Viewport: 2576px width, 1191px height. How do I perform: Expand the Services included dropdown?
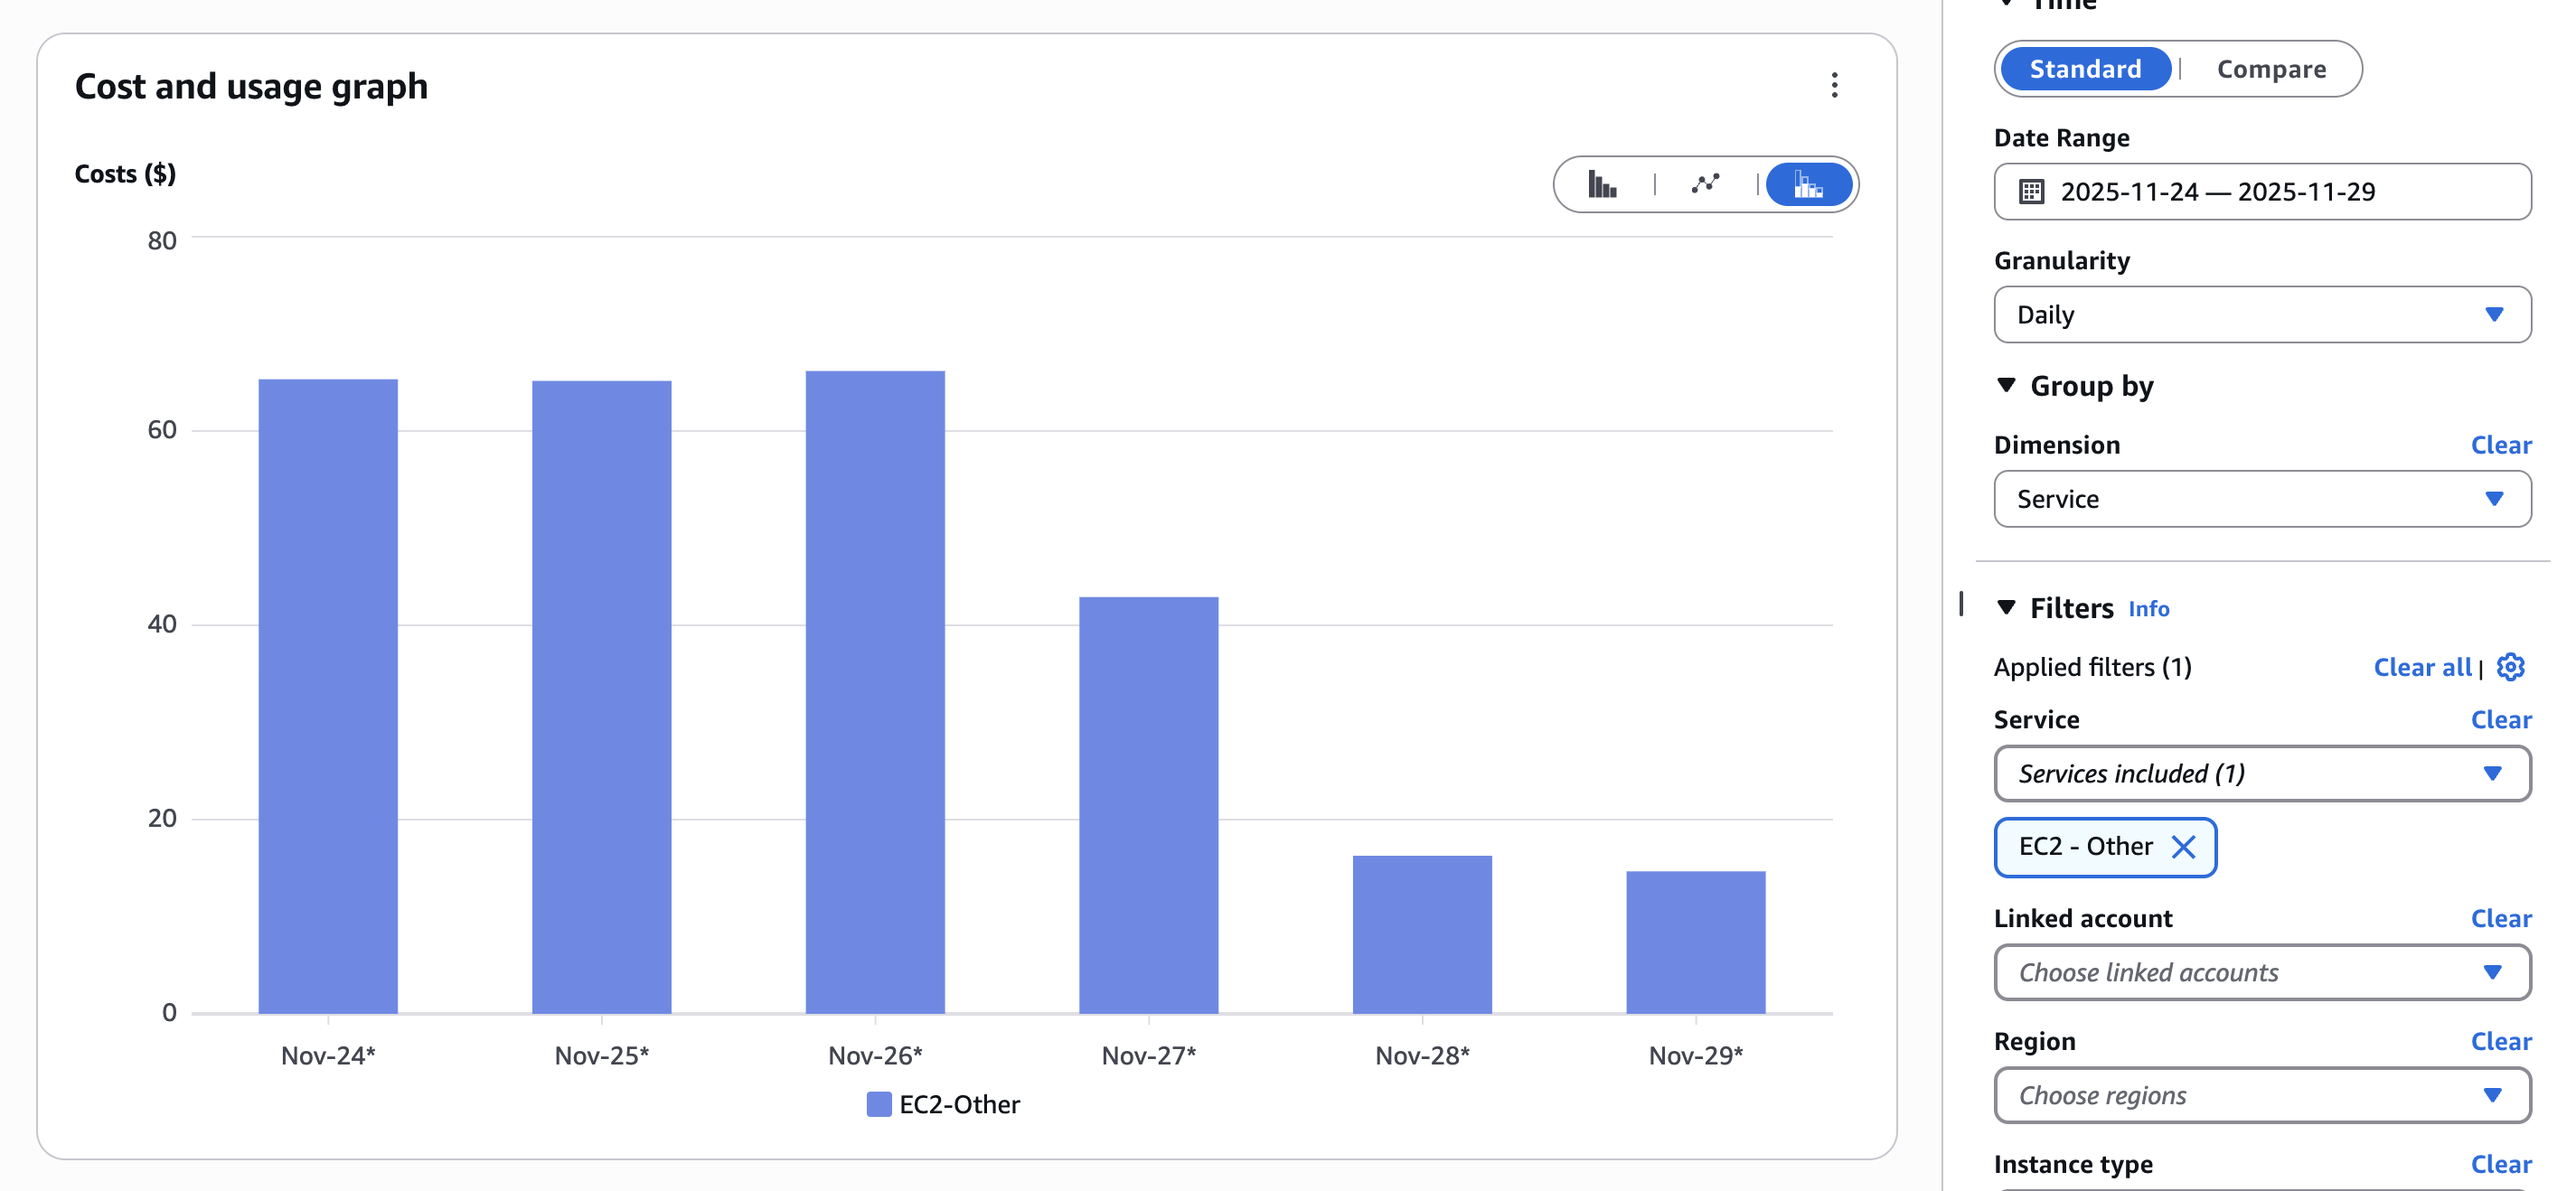point(2263,773)
